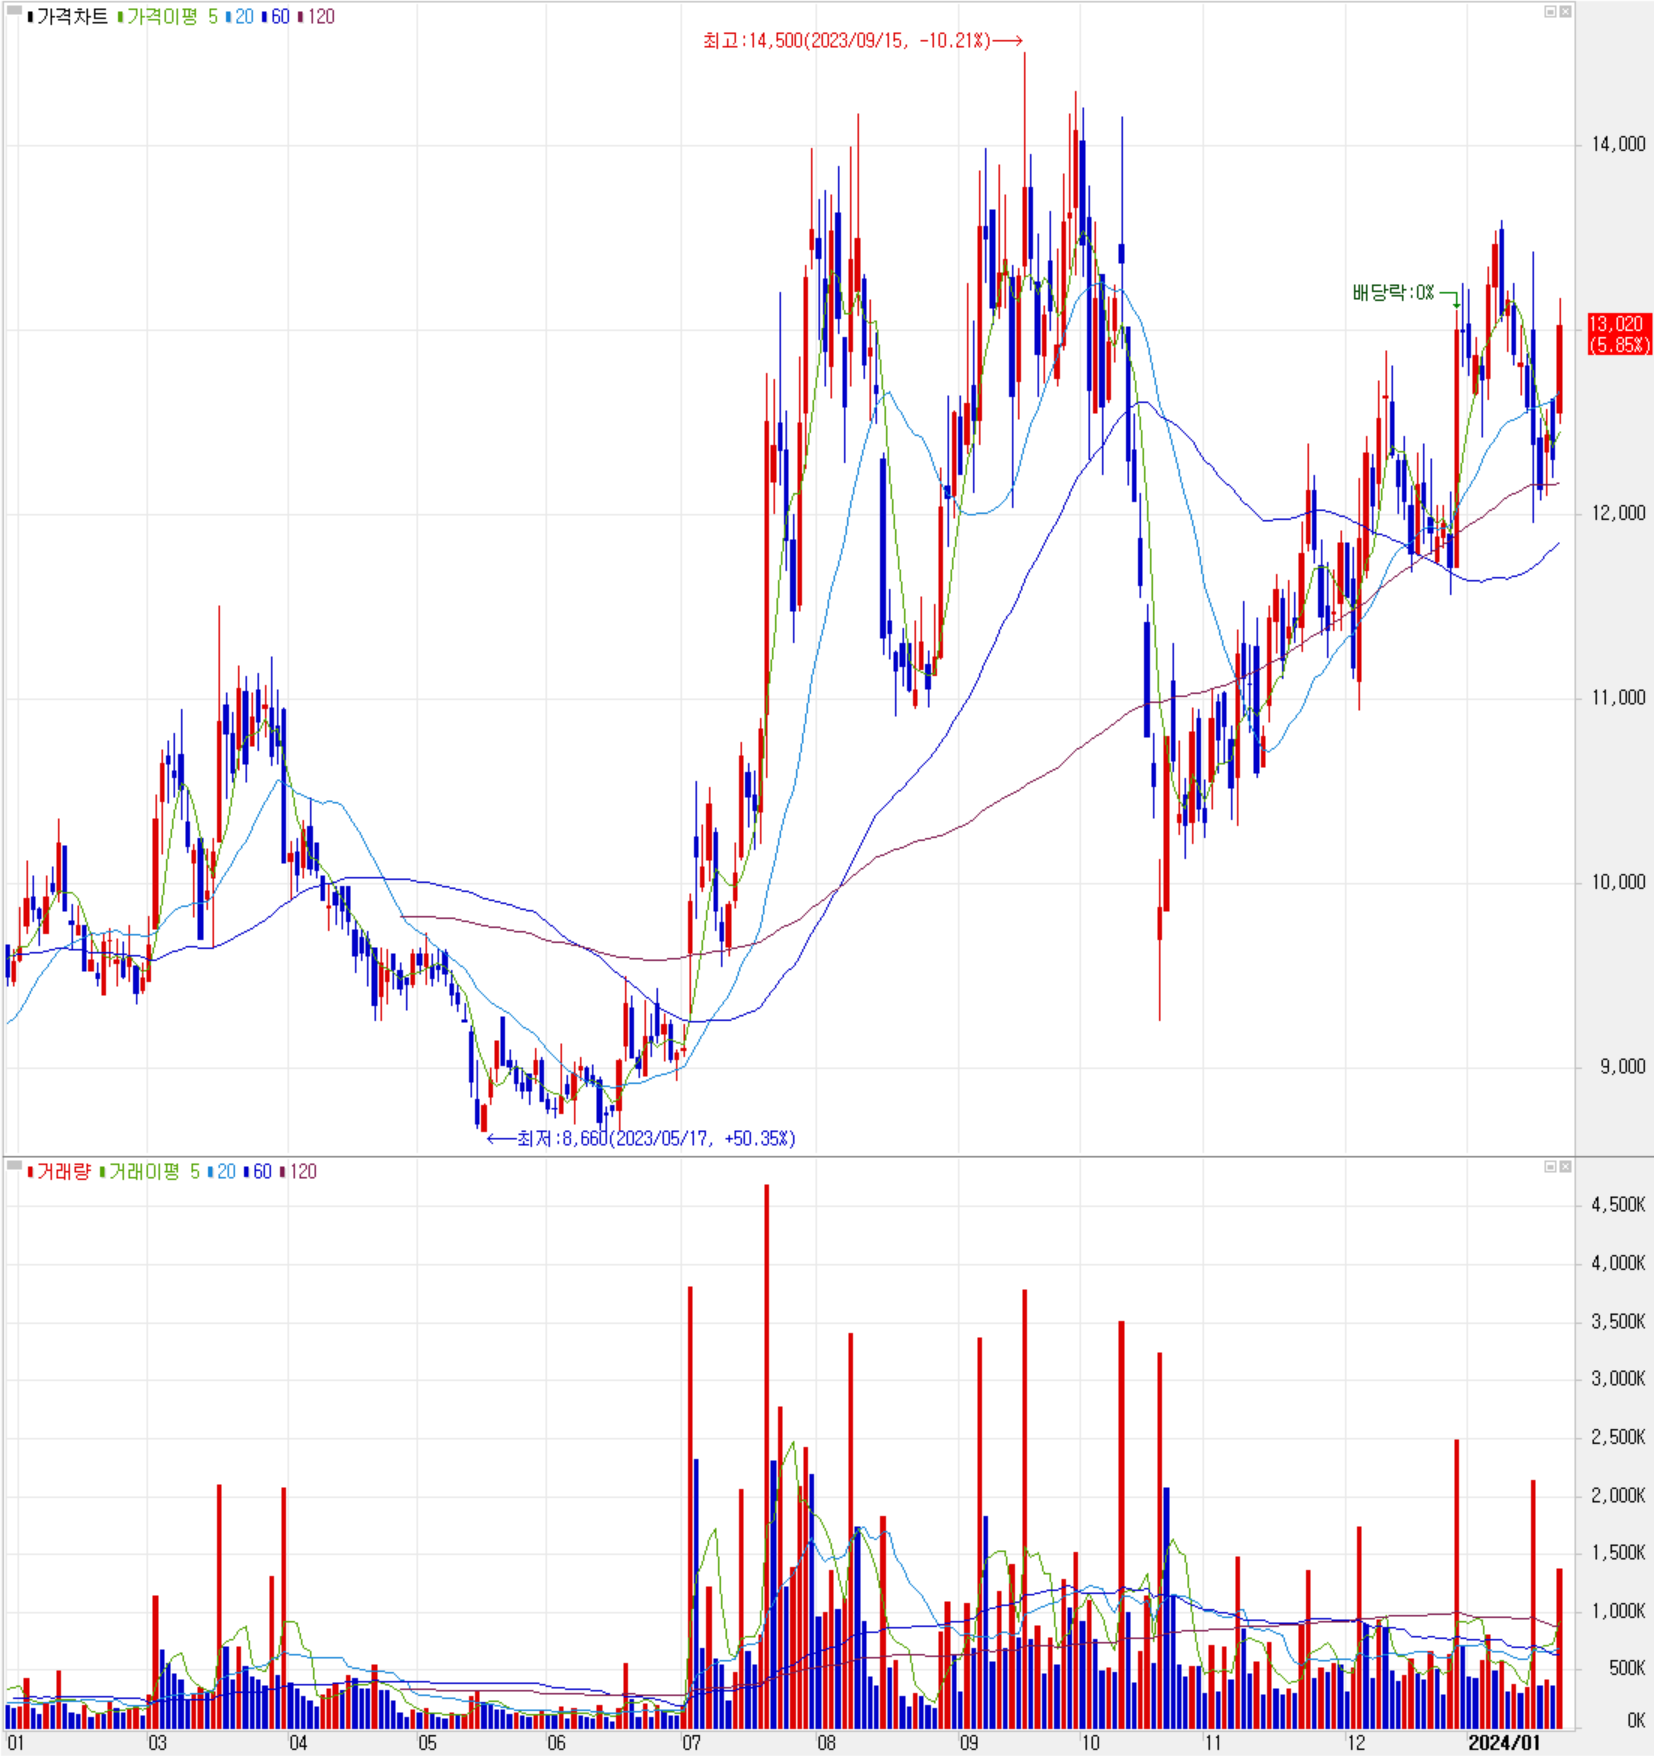Click the red 거래량 legend marker
1654x1756 pixels.
31,1171
